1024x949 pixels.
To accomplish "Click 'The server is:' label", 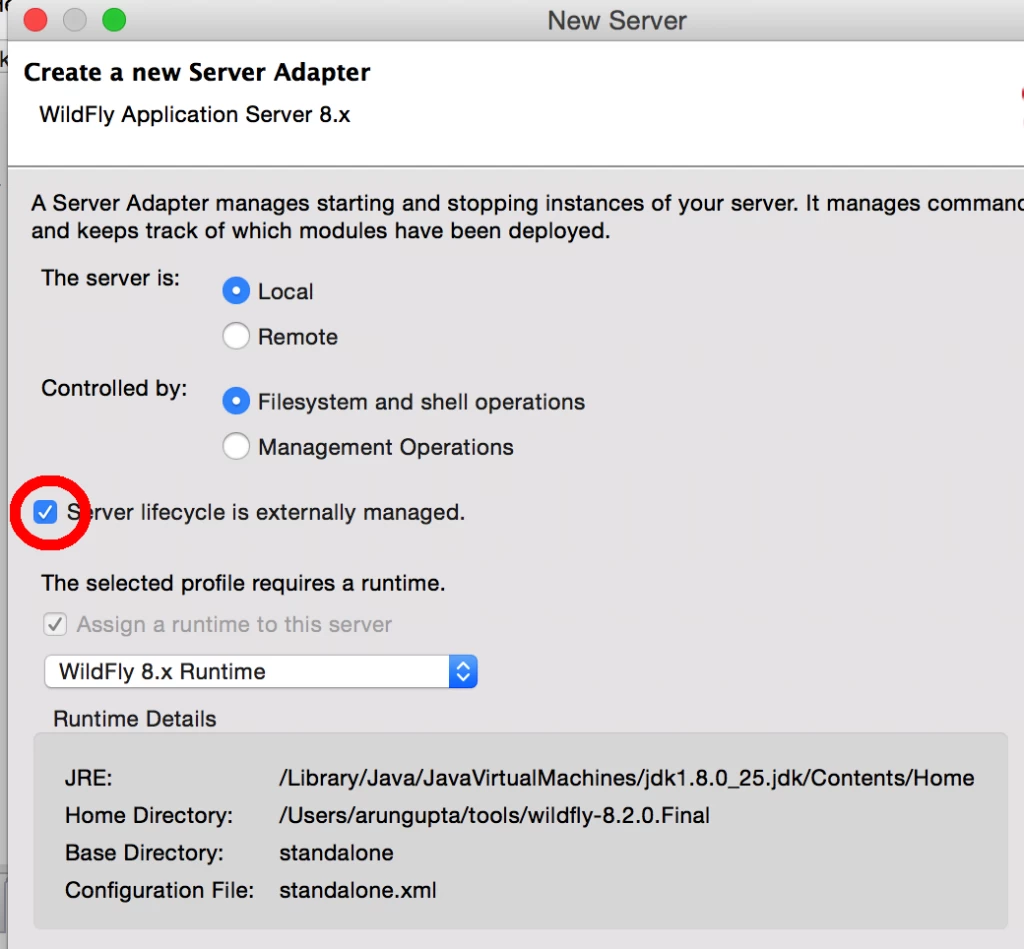I will click(x=110, y=278).
